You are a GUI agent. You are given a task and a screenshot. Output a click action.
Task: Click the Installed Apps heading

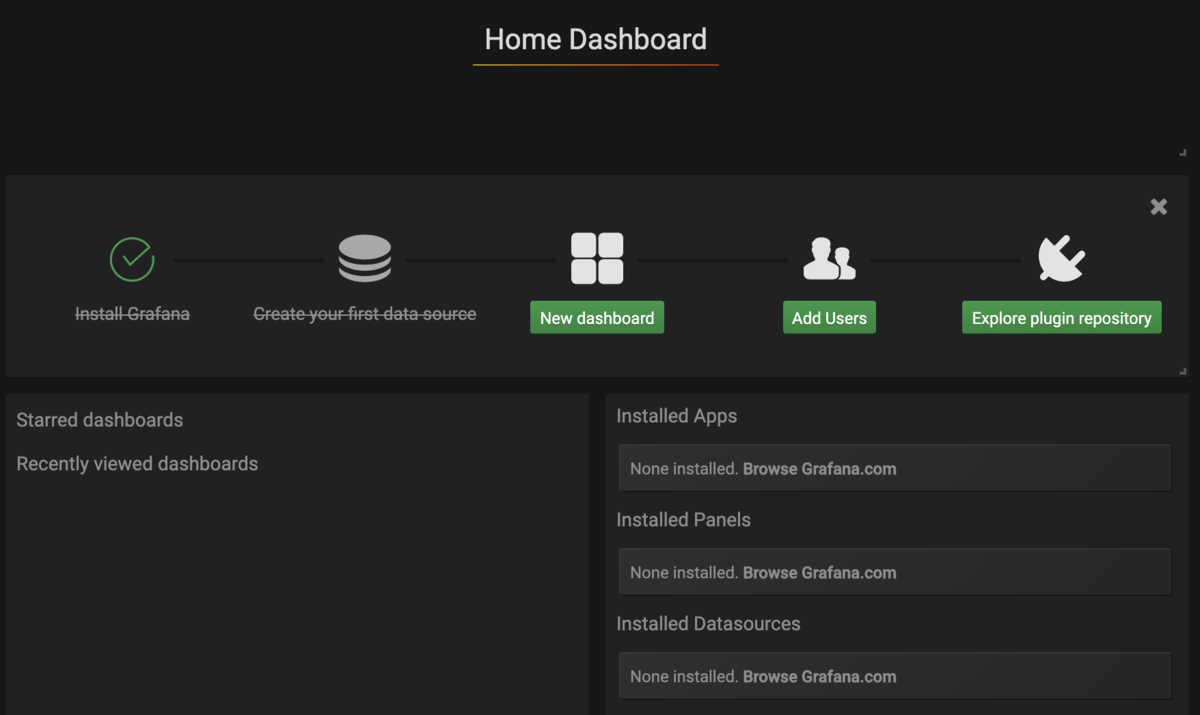point(677,416)
